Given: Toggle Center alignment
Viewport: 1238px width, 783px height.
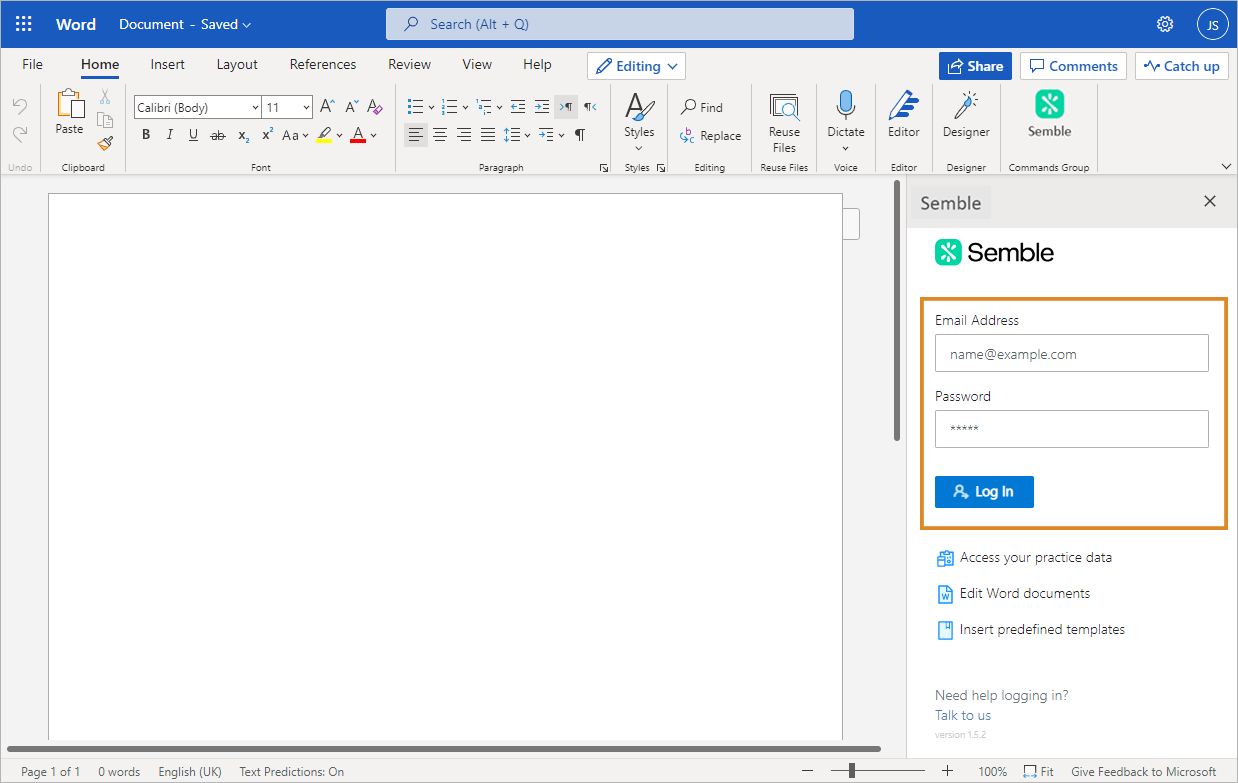Looking at the screenshot, I should [x=440, y=134].
